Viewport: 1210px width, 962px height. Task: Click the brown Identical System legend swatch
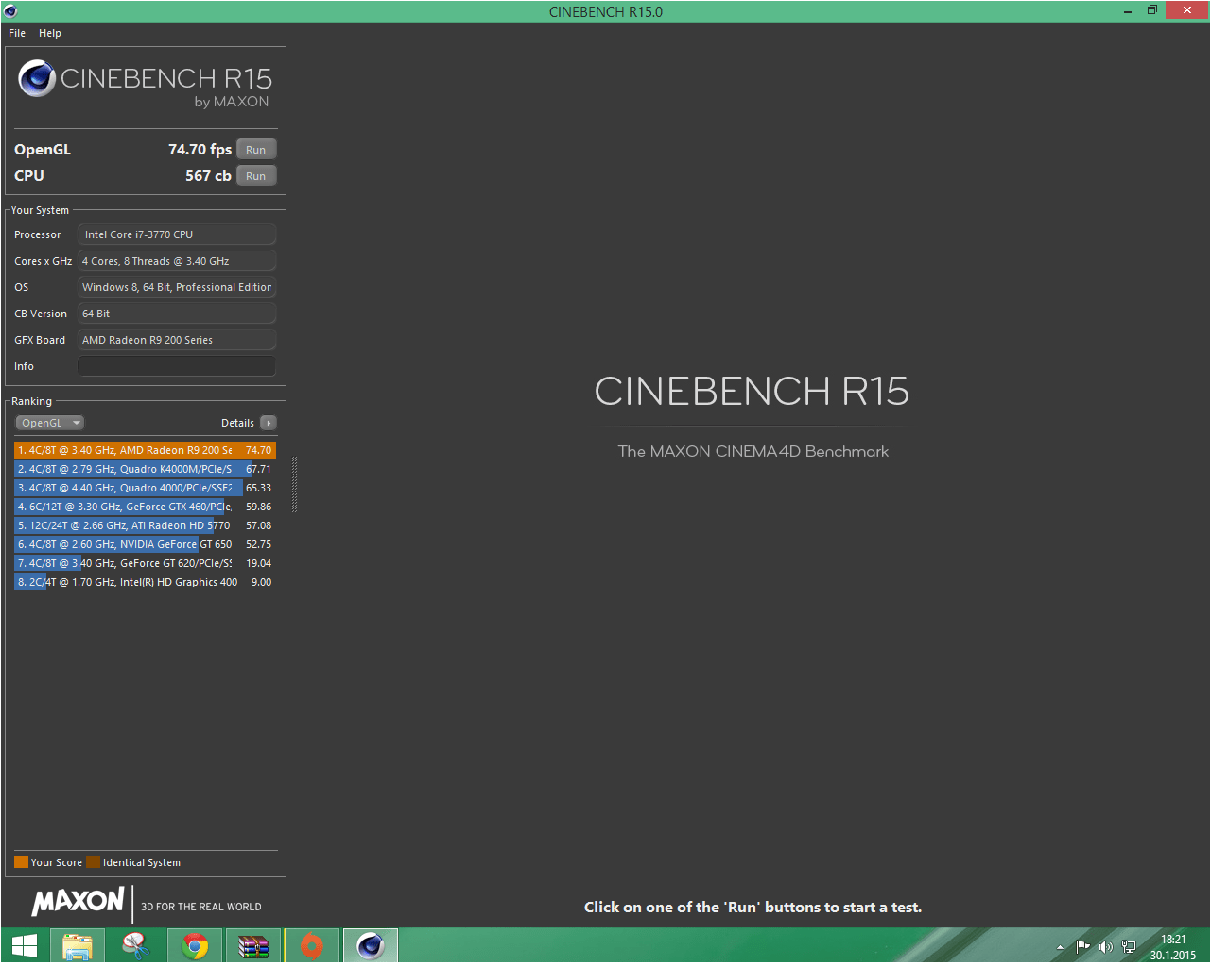click(x=93, y=862)
